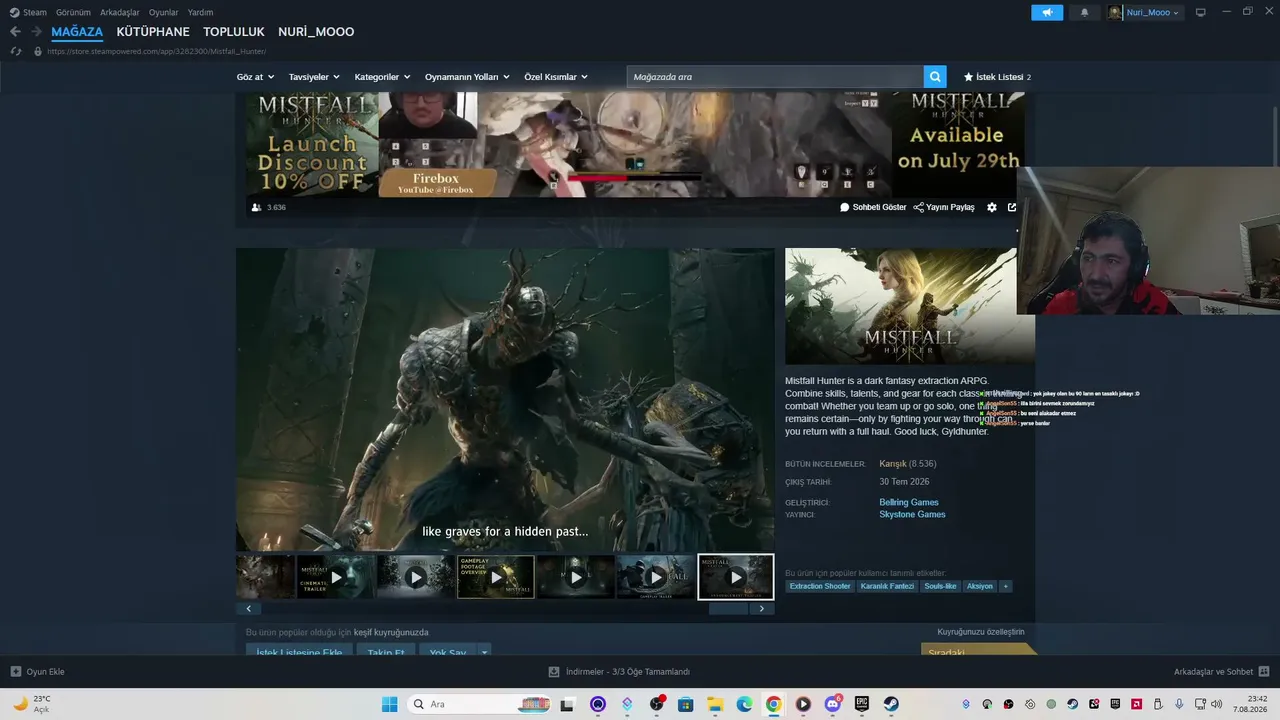
Task: Click the Souls-like tag
Action: (940, 586)
